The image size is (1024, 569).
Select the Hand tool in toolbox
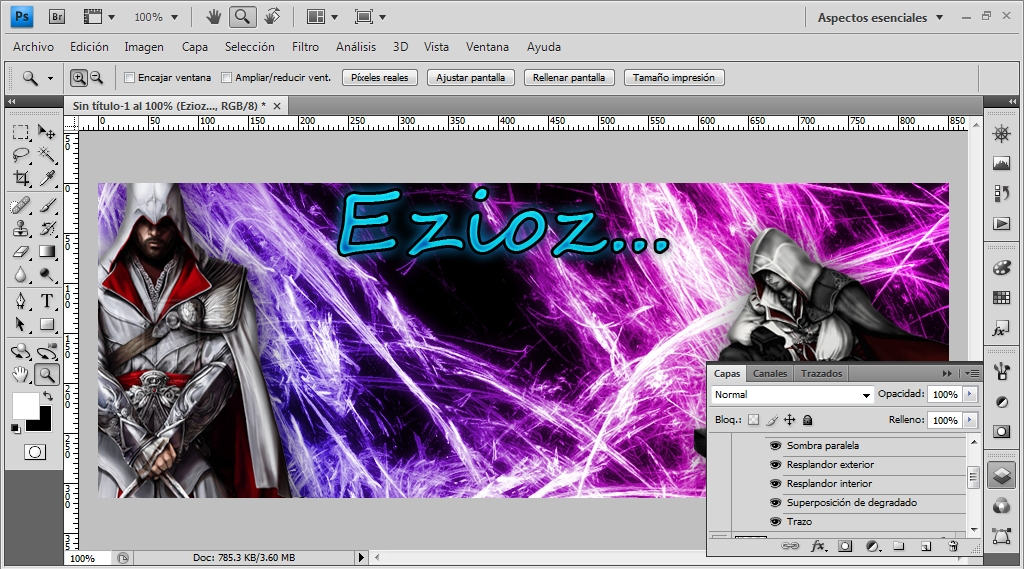pos(21,374)
